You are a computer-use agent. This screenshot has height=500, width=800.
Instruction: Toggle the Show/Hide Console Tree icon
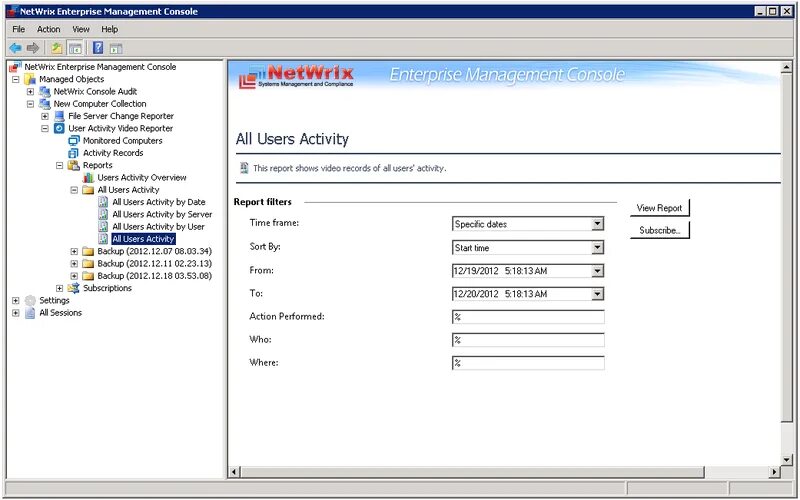click(x=75, y=48)
